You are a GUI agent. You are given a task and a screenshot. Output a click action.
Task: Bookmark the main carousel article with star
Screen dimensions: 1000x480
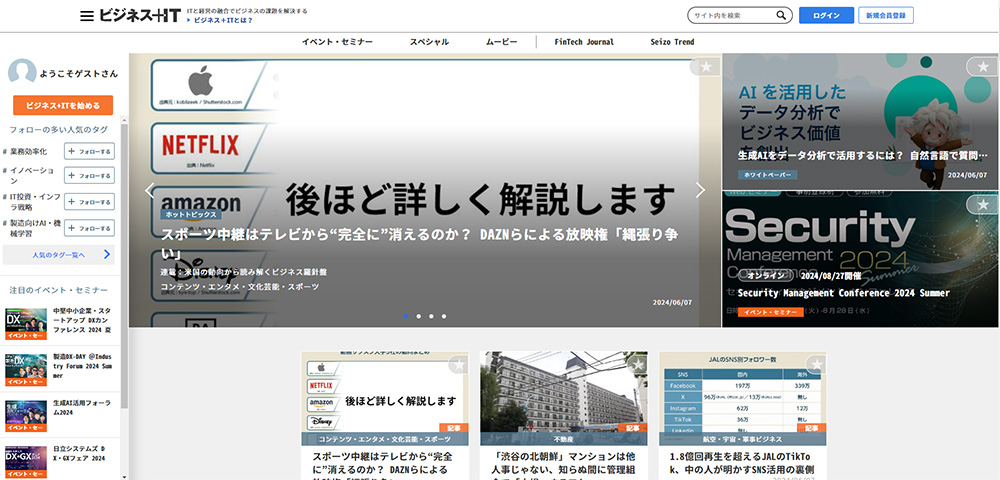[x=705, y=67]
